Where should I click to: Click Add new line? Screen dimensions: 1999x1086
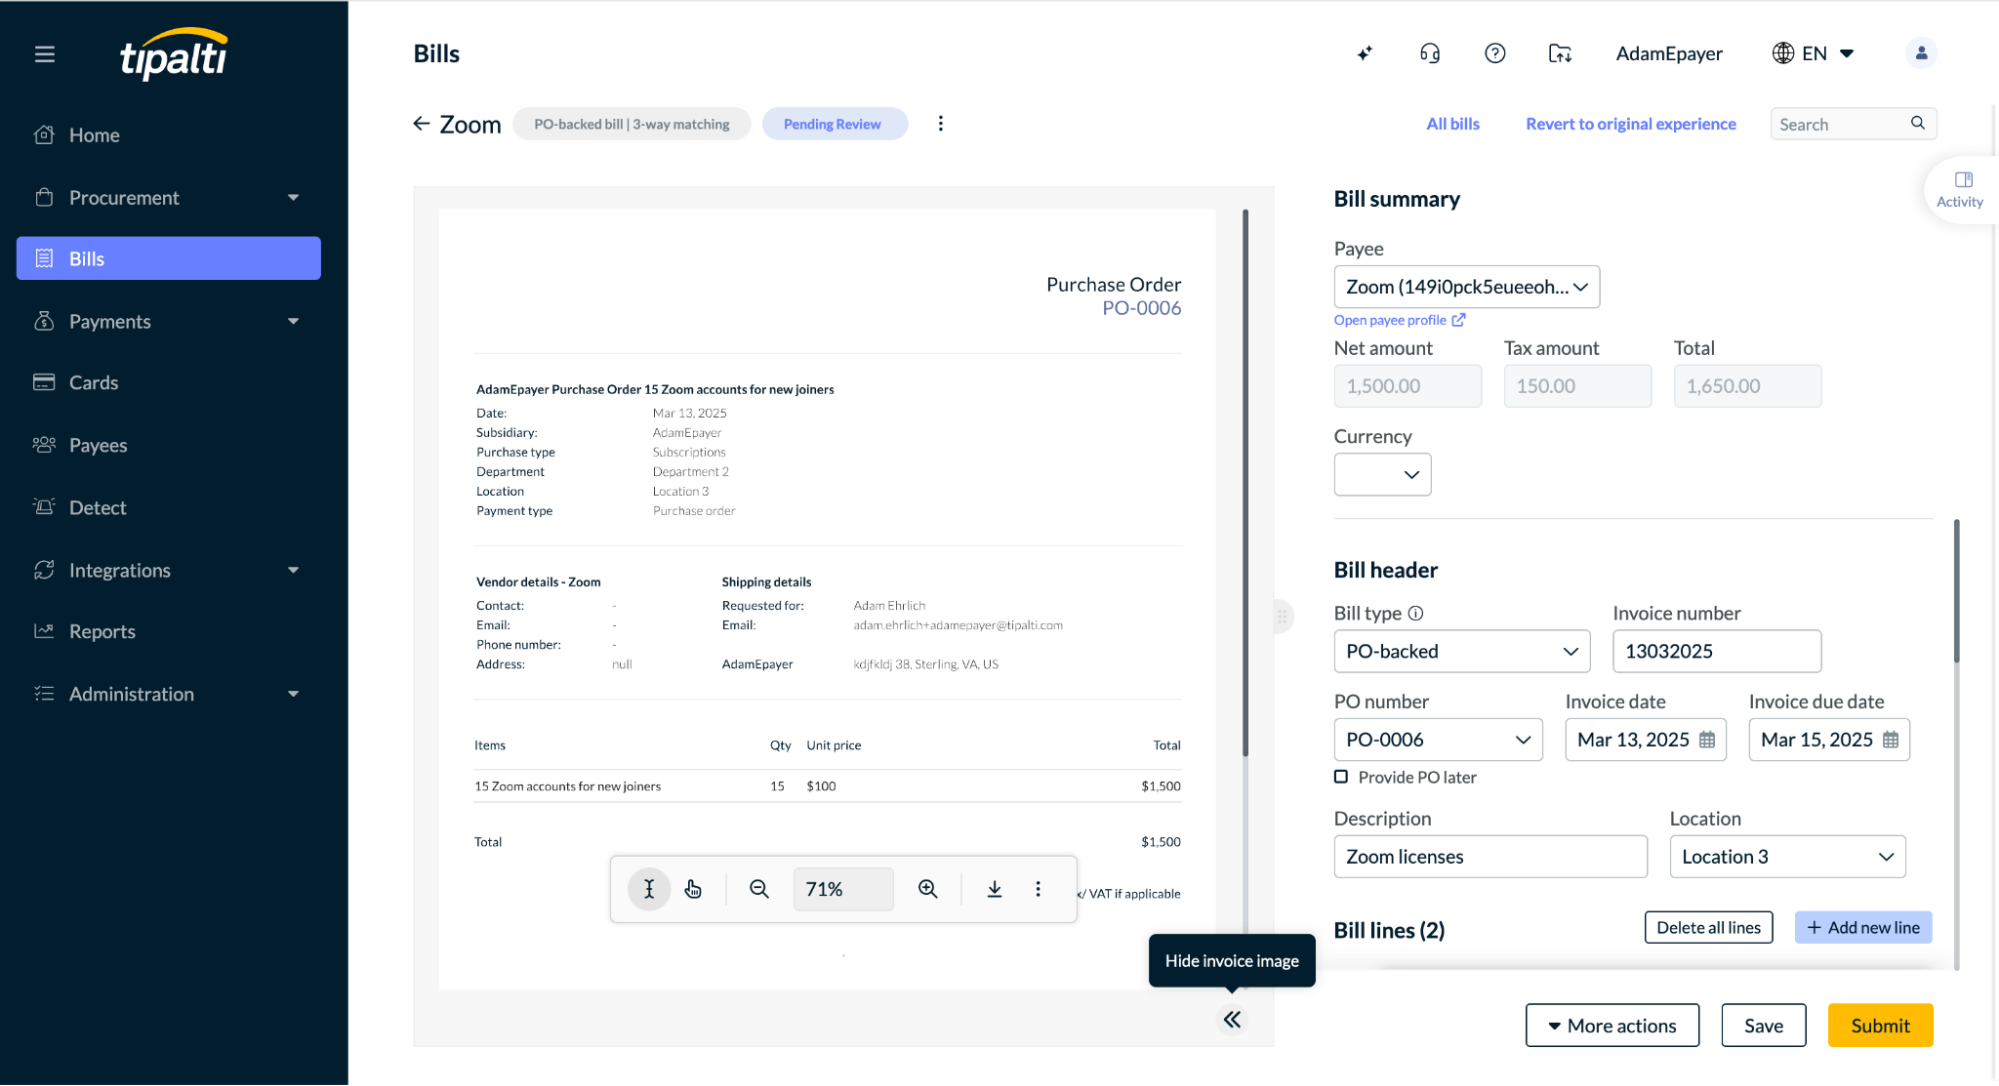pos(1863,928)
